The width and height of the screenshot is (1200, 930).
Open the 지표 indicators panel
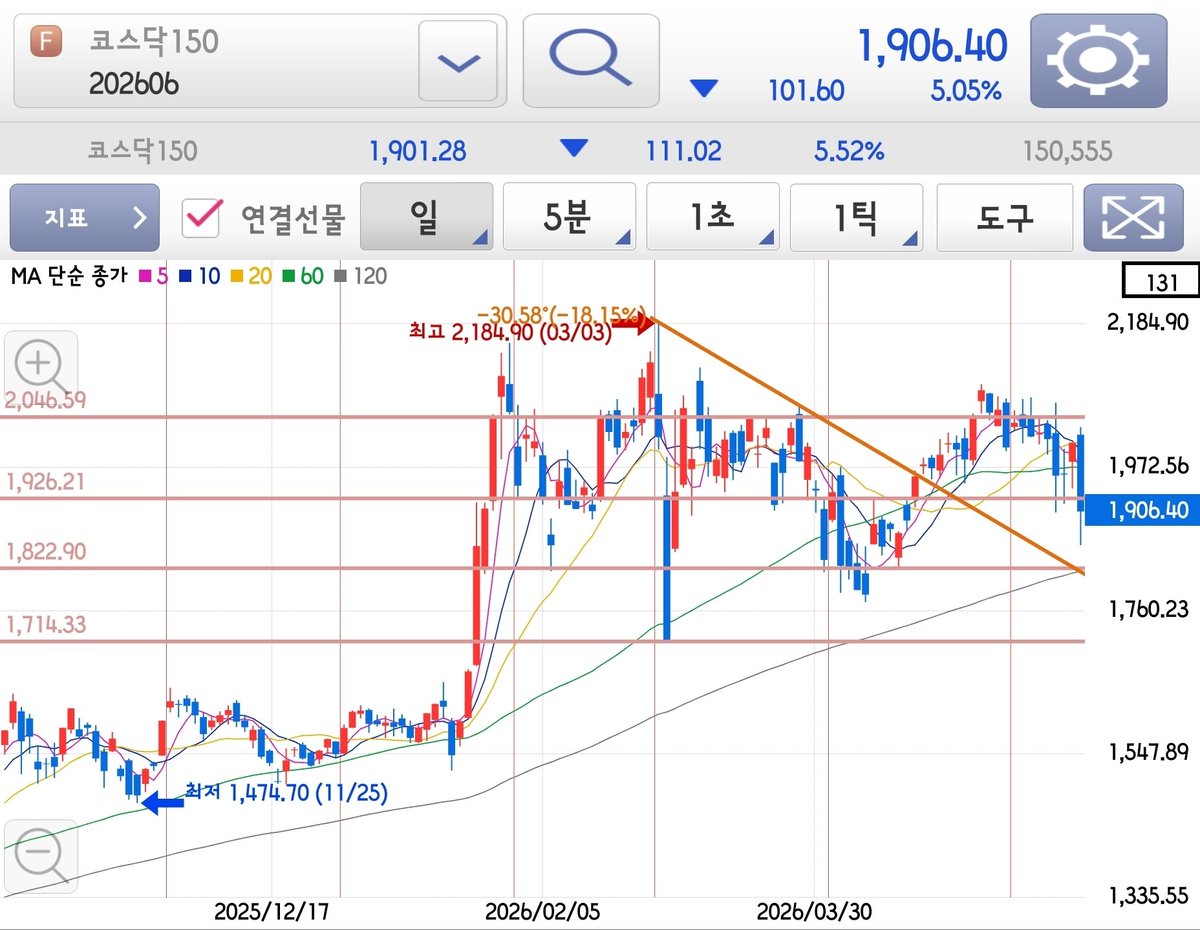point(85,217)
